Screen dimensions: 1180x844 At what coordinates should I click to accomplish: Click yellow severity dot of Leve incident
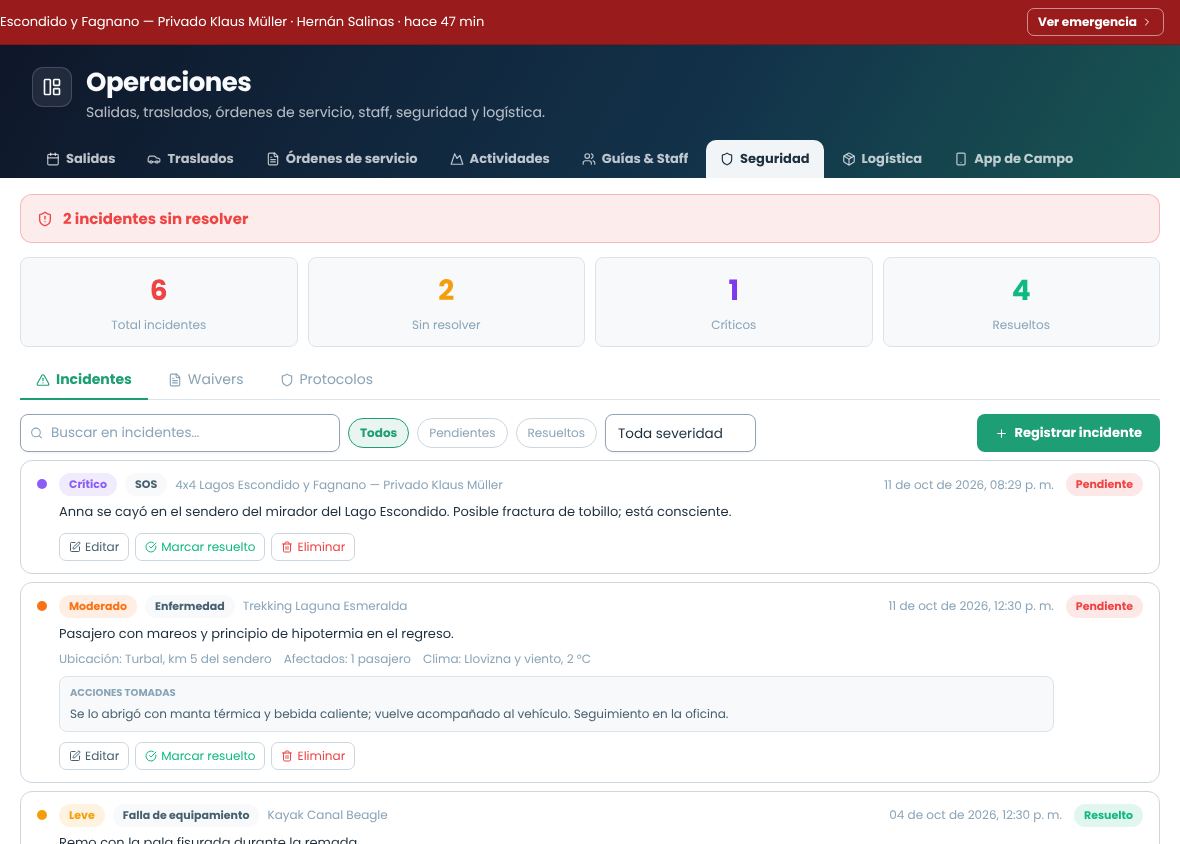point(42,815)
